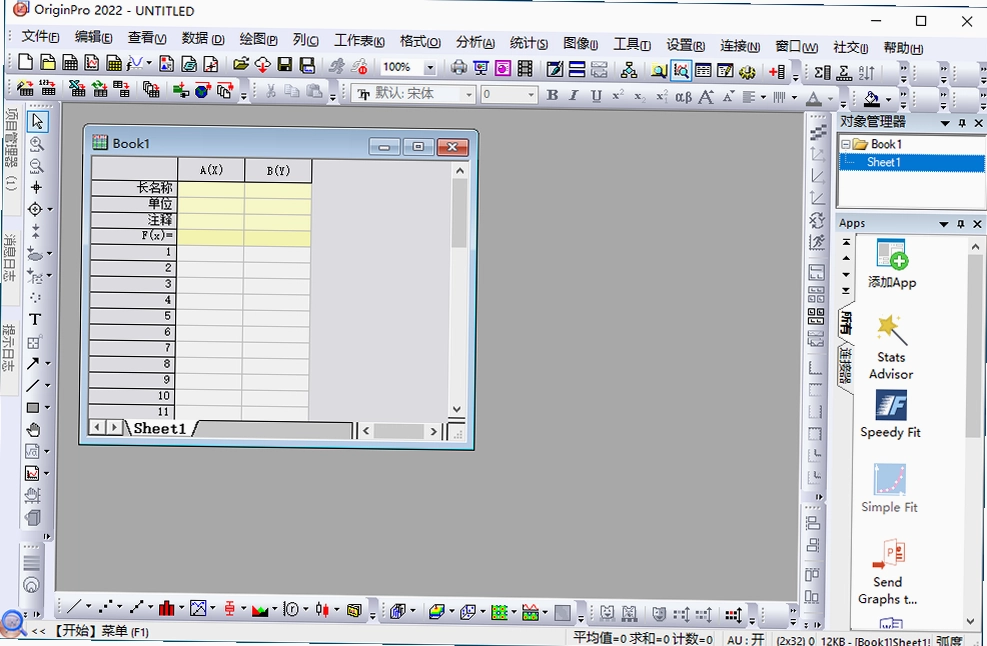The height and width of the screenshot is (646, 987).
Task: Select the Line drawing tool
Action: (x=33, y=385)
